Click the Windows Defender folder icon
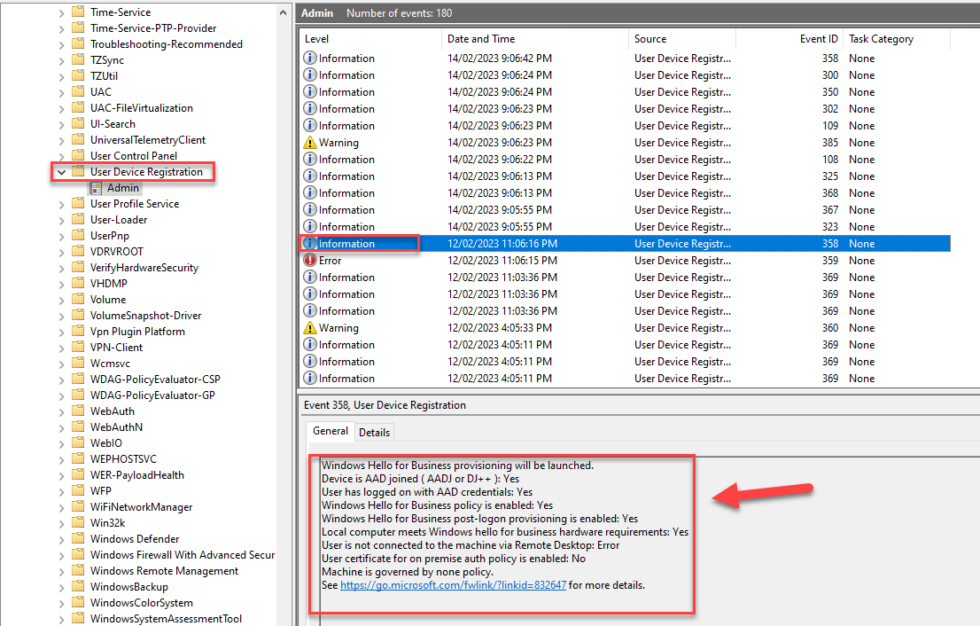 point(77,539)
